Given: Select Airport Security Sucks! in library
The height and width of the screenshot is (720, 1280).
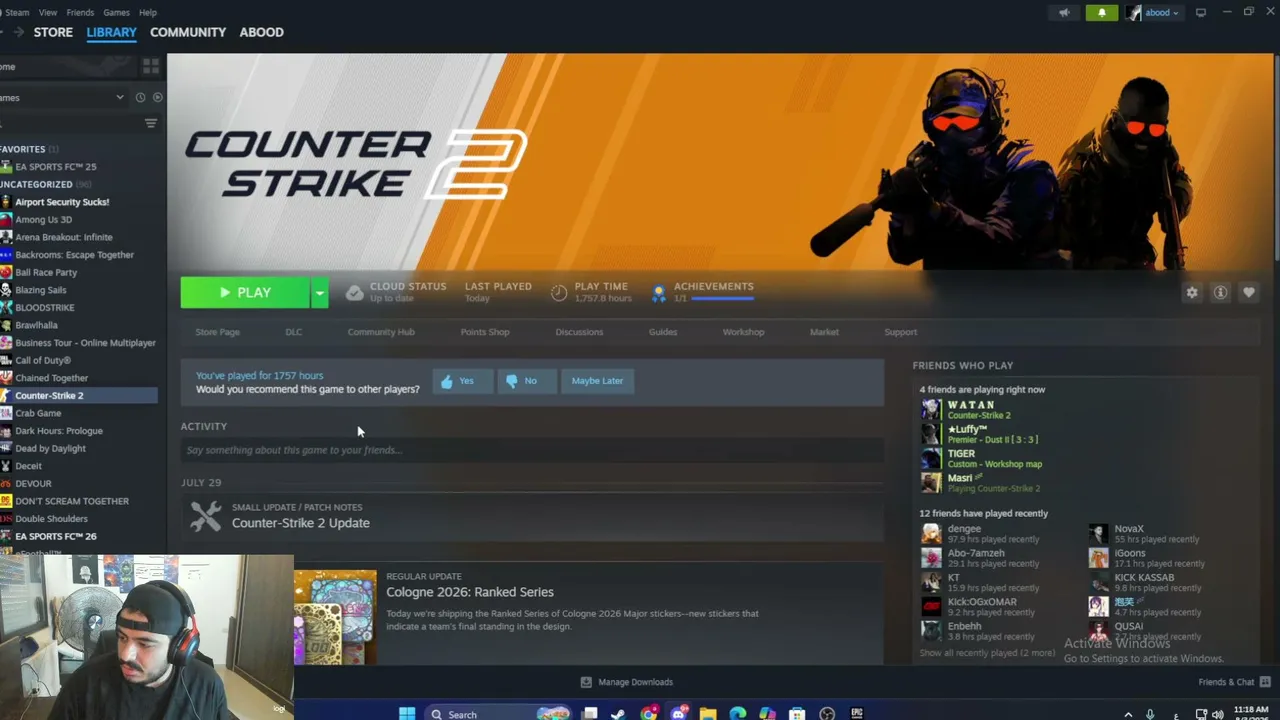Looking at the screenshot, I should coord(62,202).
